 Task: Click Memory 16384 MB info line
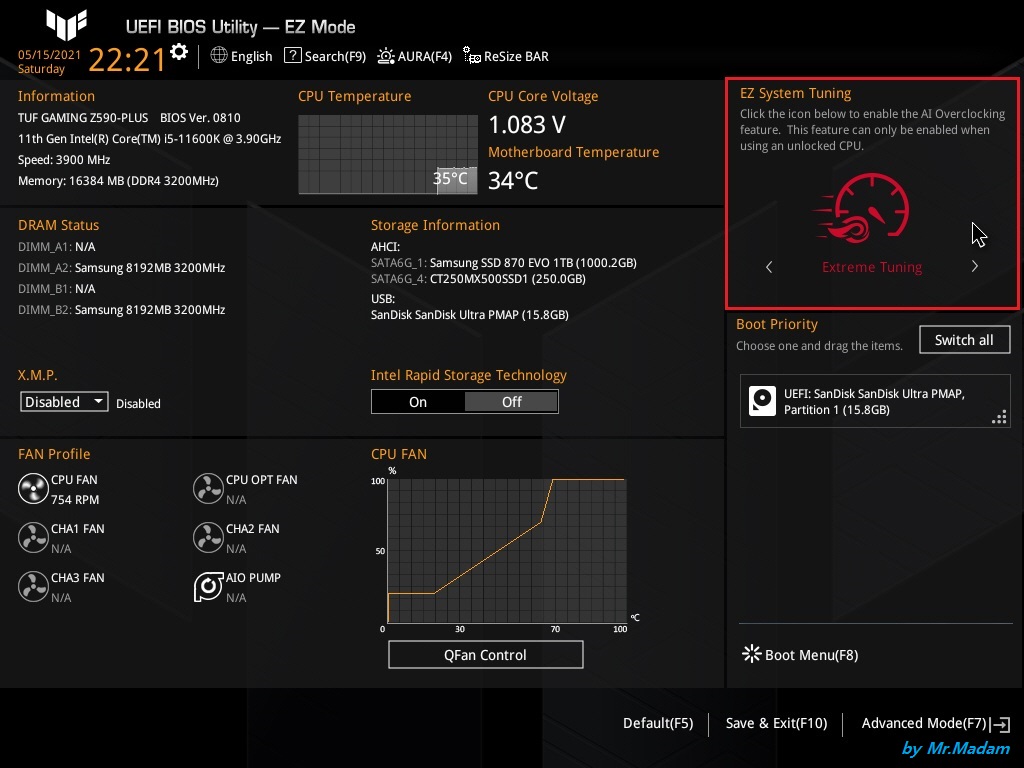118,181
